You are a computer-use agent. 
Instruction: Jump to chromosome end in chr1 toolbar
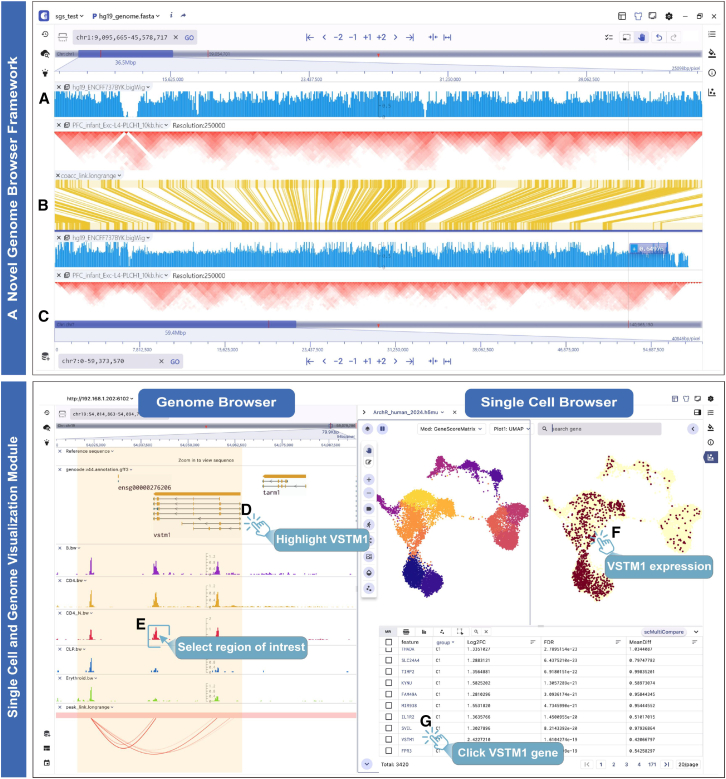(x=410, y=37)
